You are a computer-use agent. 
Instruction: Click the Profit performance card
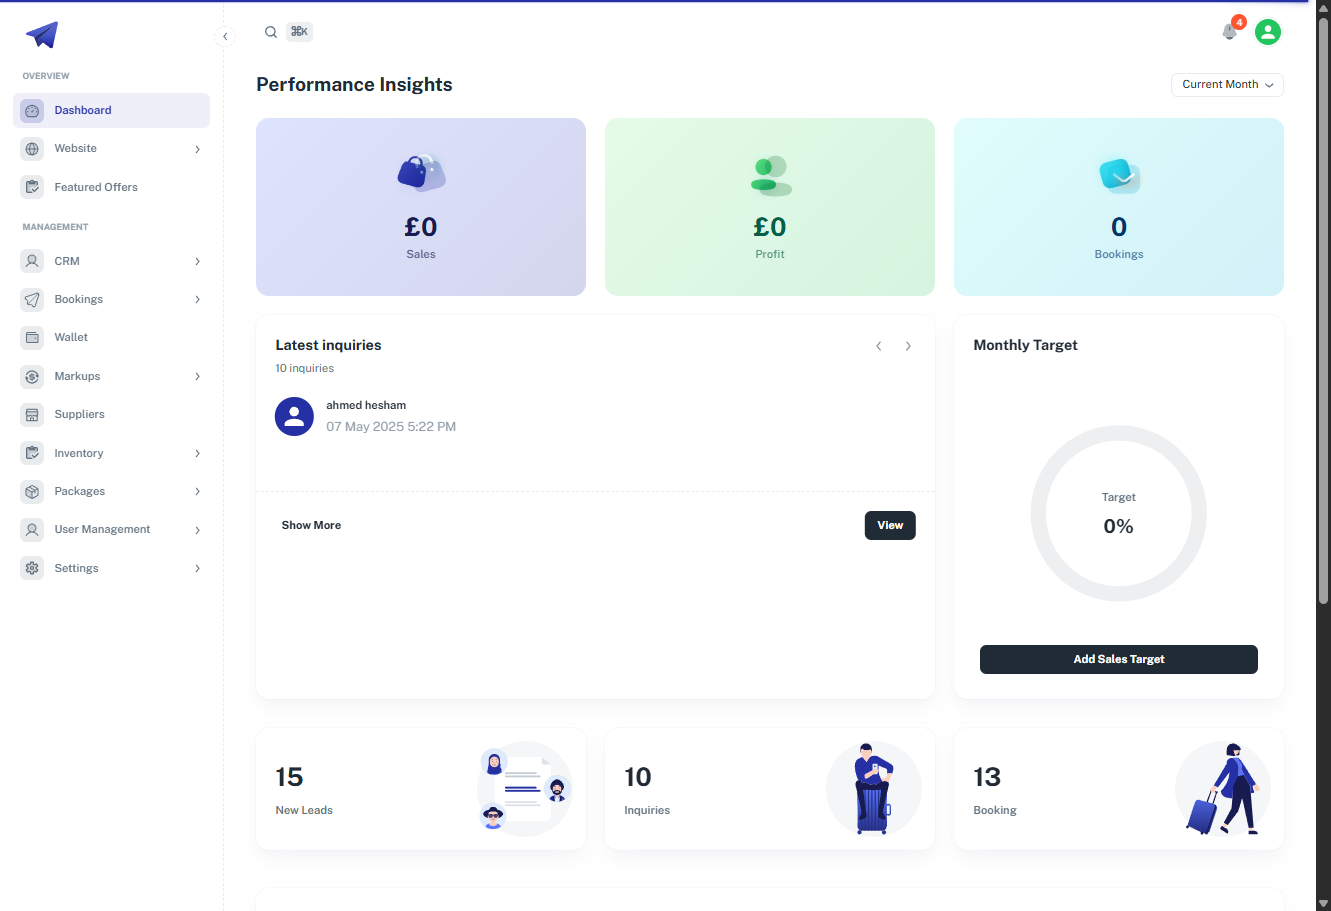(770, 207)
